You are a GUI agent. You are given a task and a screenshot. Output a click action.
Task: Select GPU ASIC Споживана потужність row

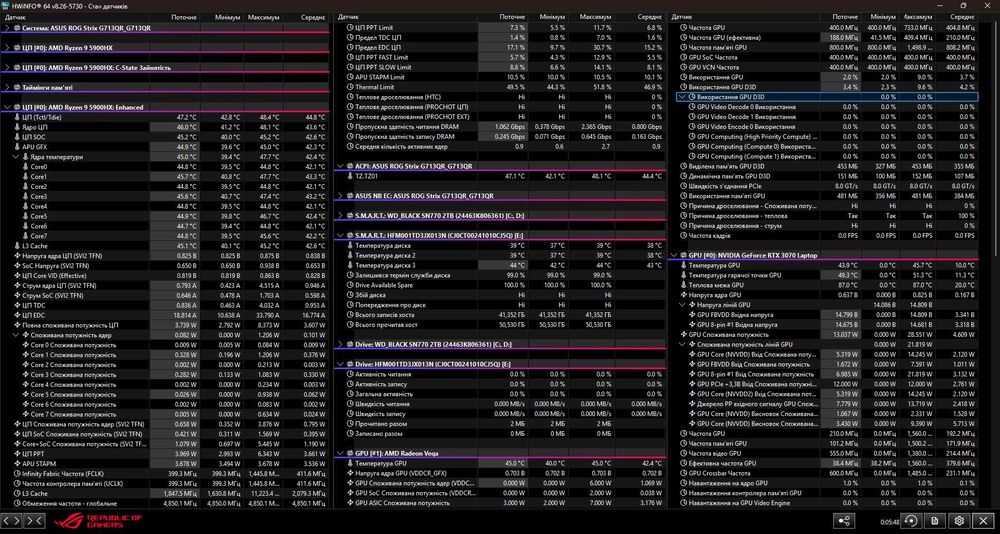(x=500, y=503)
